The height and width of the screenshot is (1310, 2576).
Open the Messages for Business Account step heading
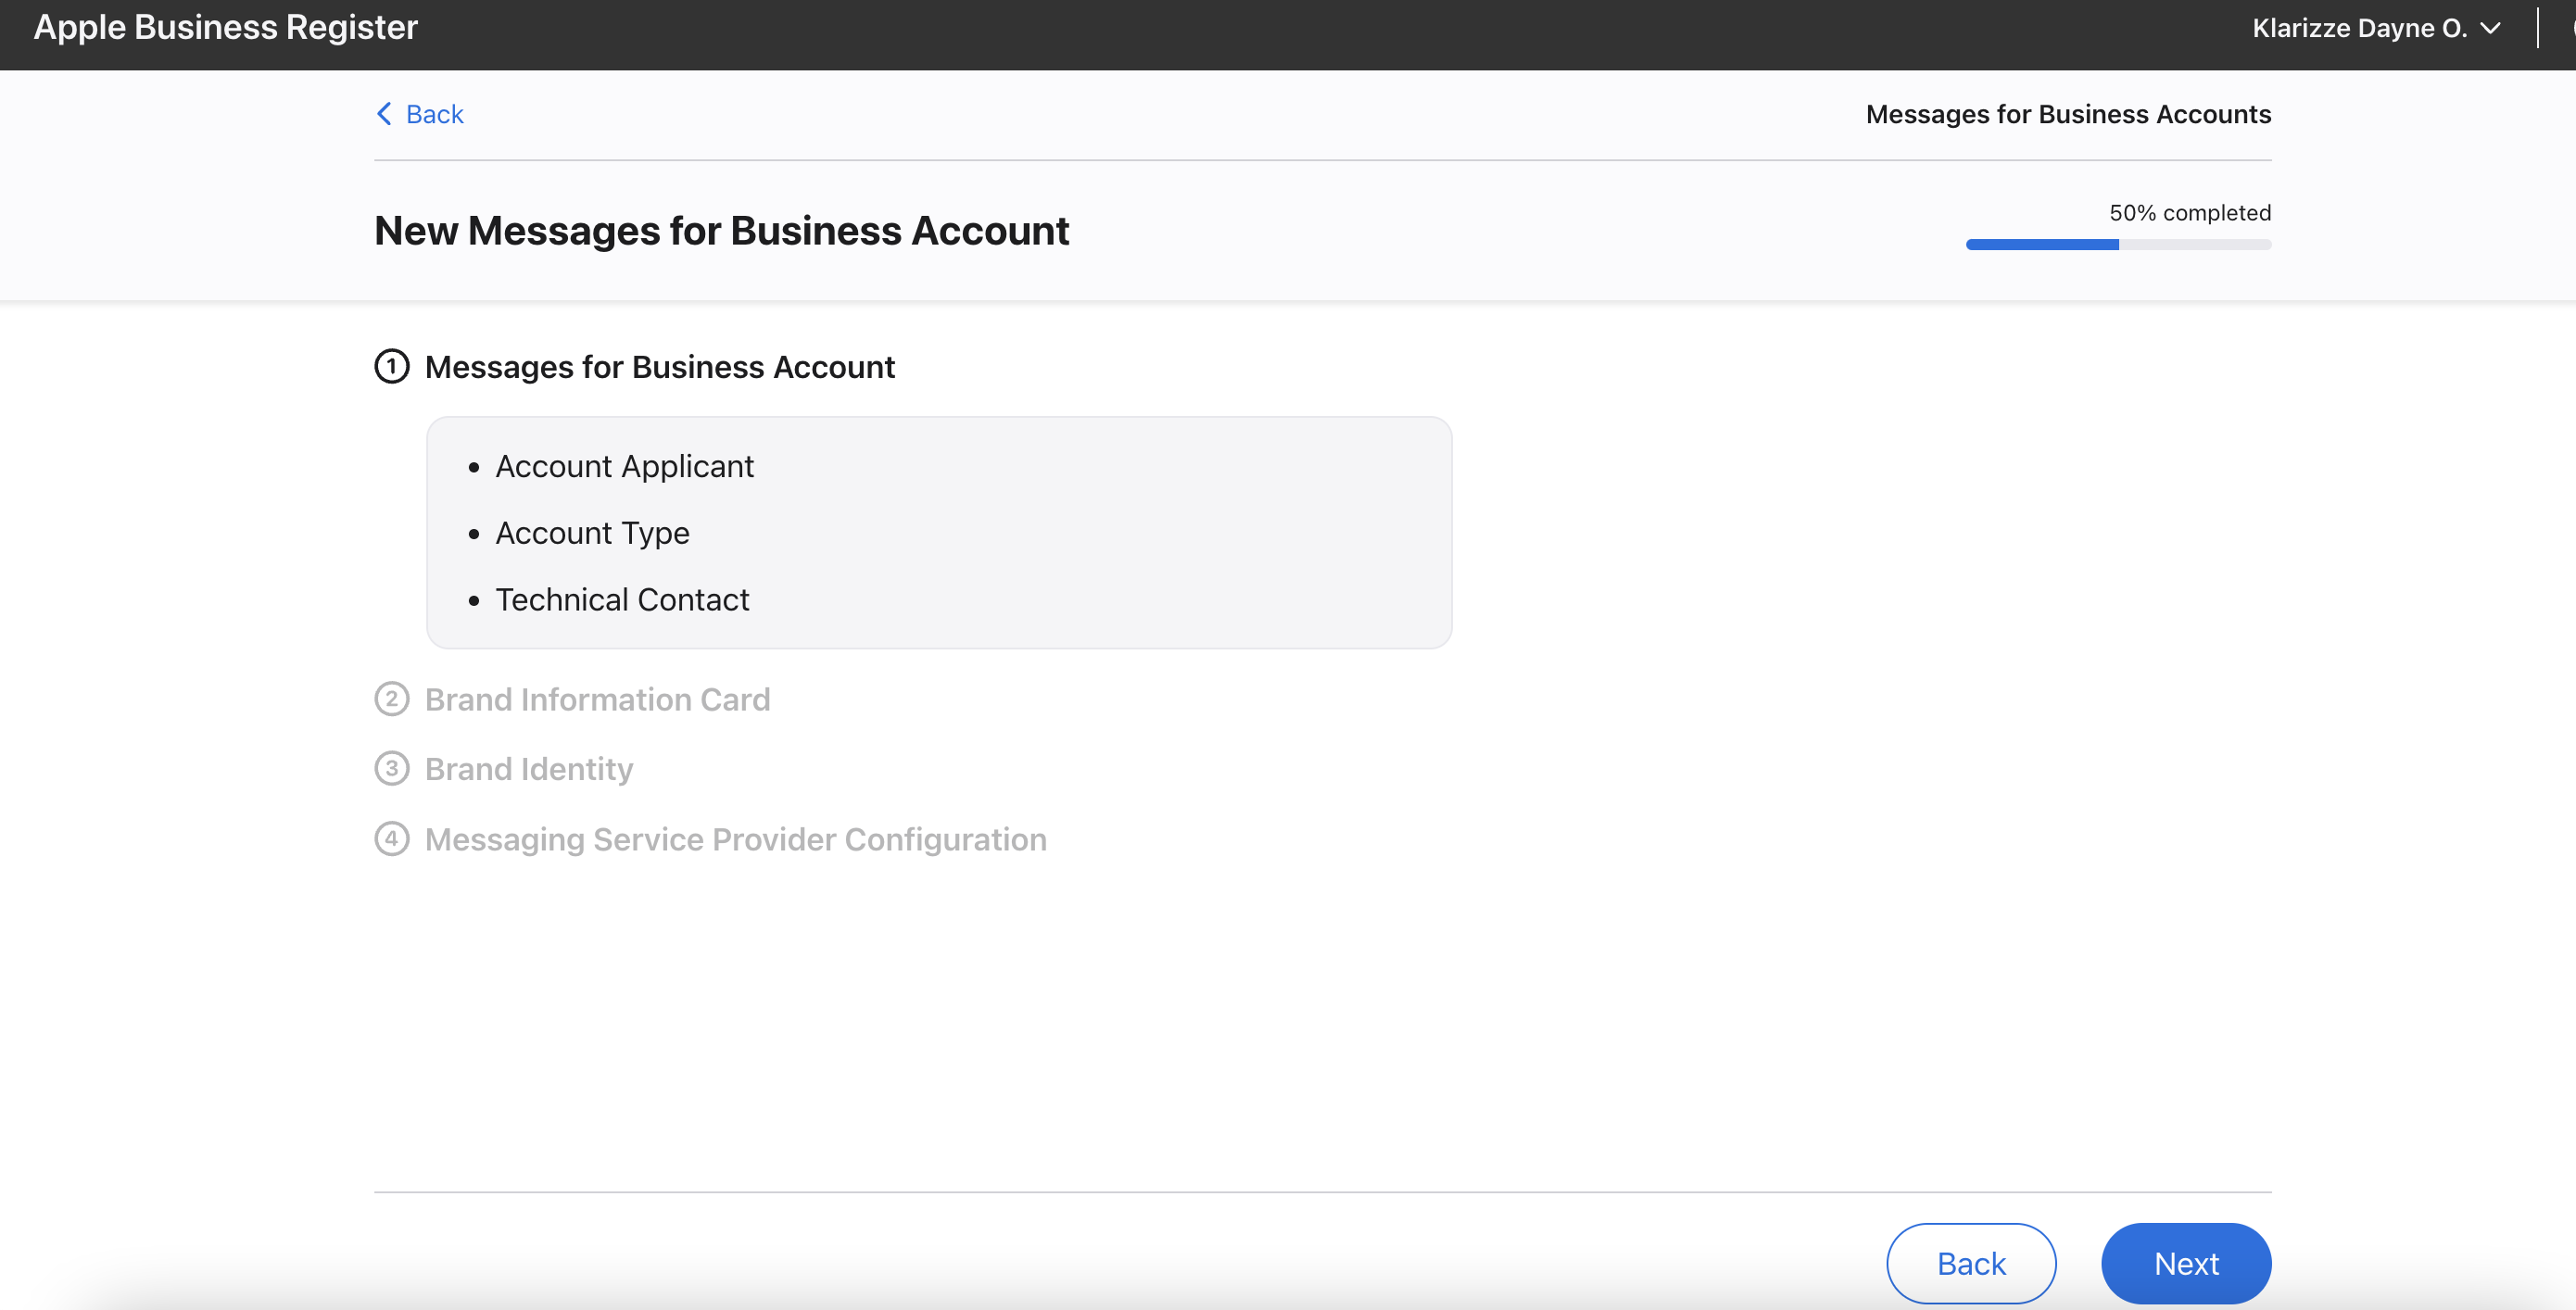[660, 367]
